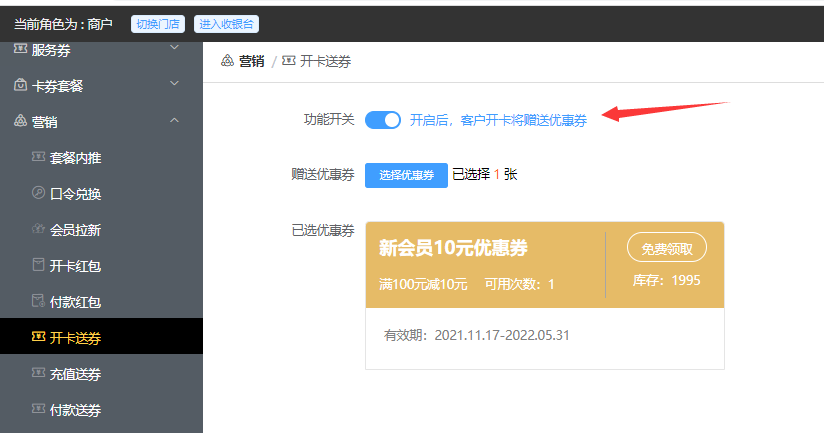The height and width of the screenshot is (433, 824).
Task: Click the 切换门店 button
Action: coord(158,24)
